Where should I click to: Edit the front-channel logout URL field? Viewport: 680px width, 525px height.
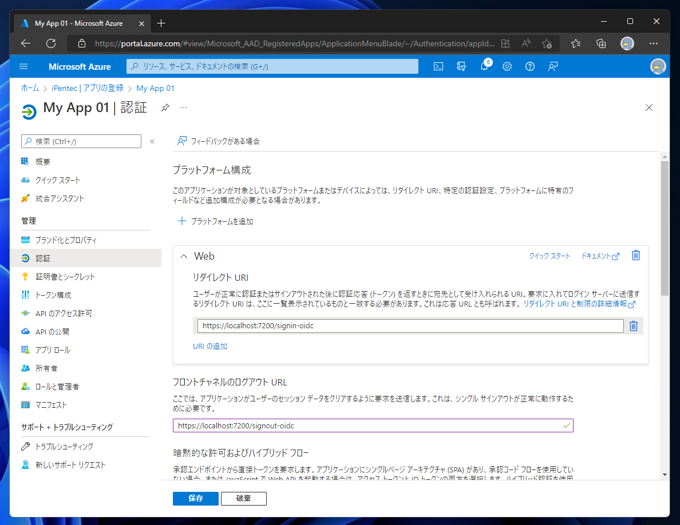tap(373, 425)
